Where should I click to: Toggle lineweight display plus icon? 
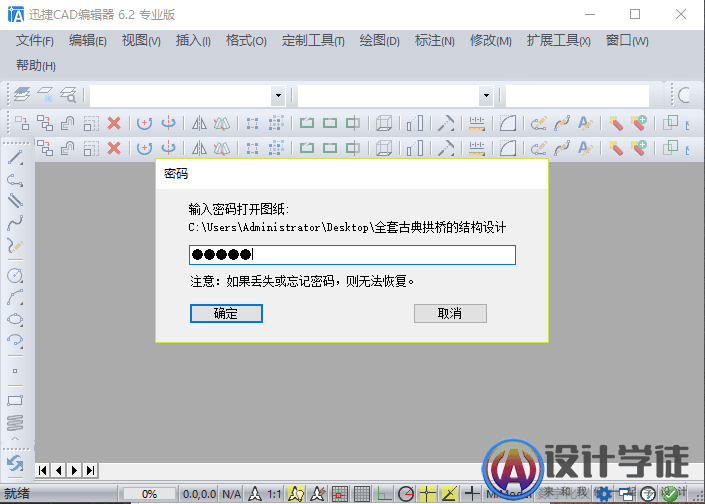click(472, 494)
